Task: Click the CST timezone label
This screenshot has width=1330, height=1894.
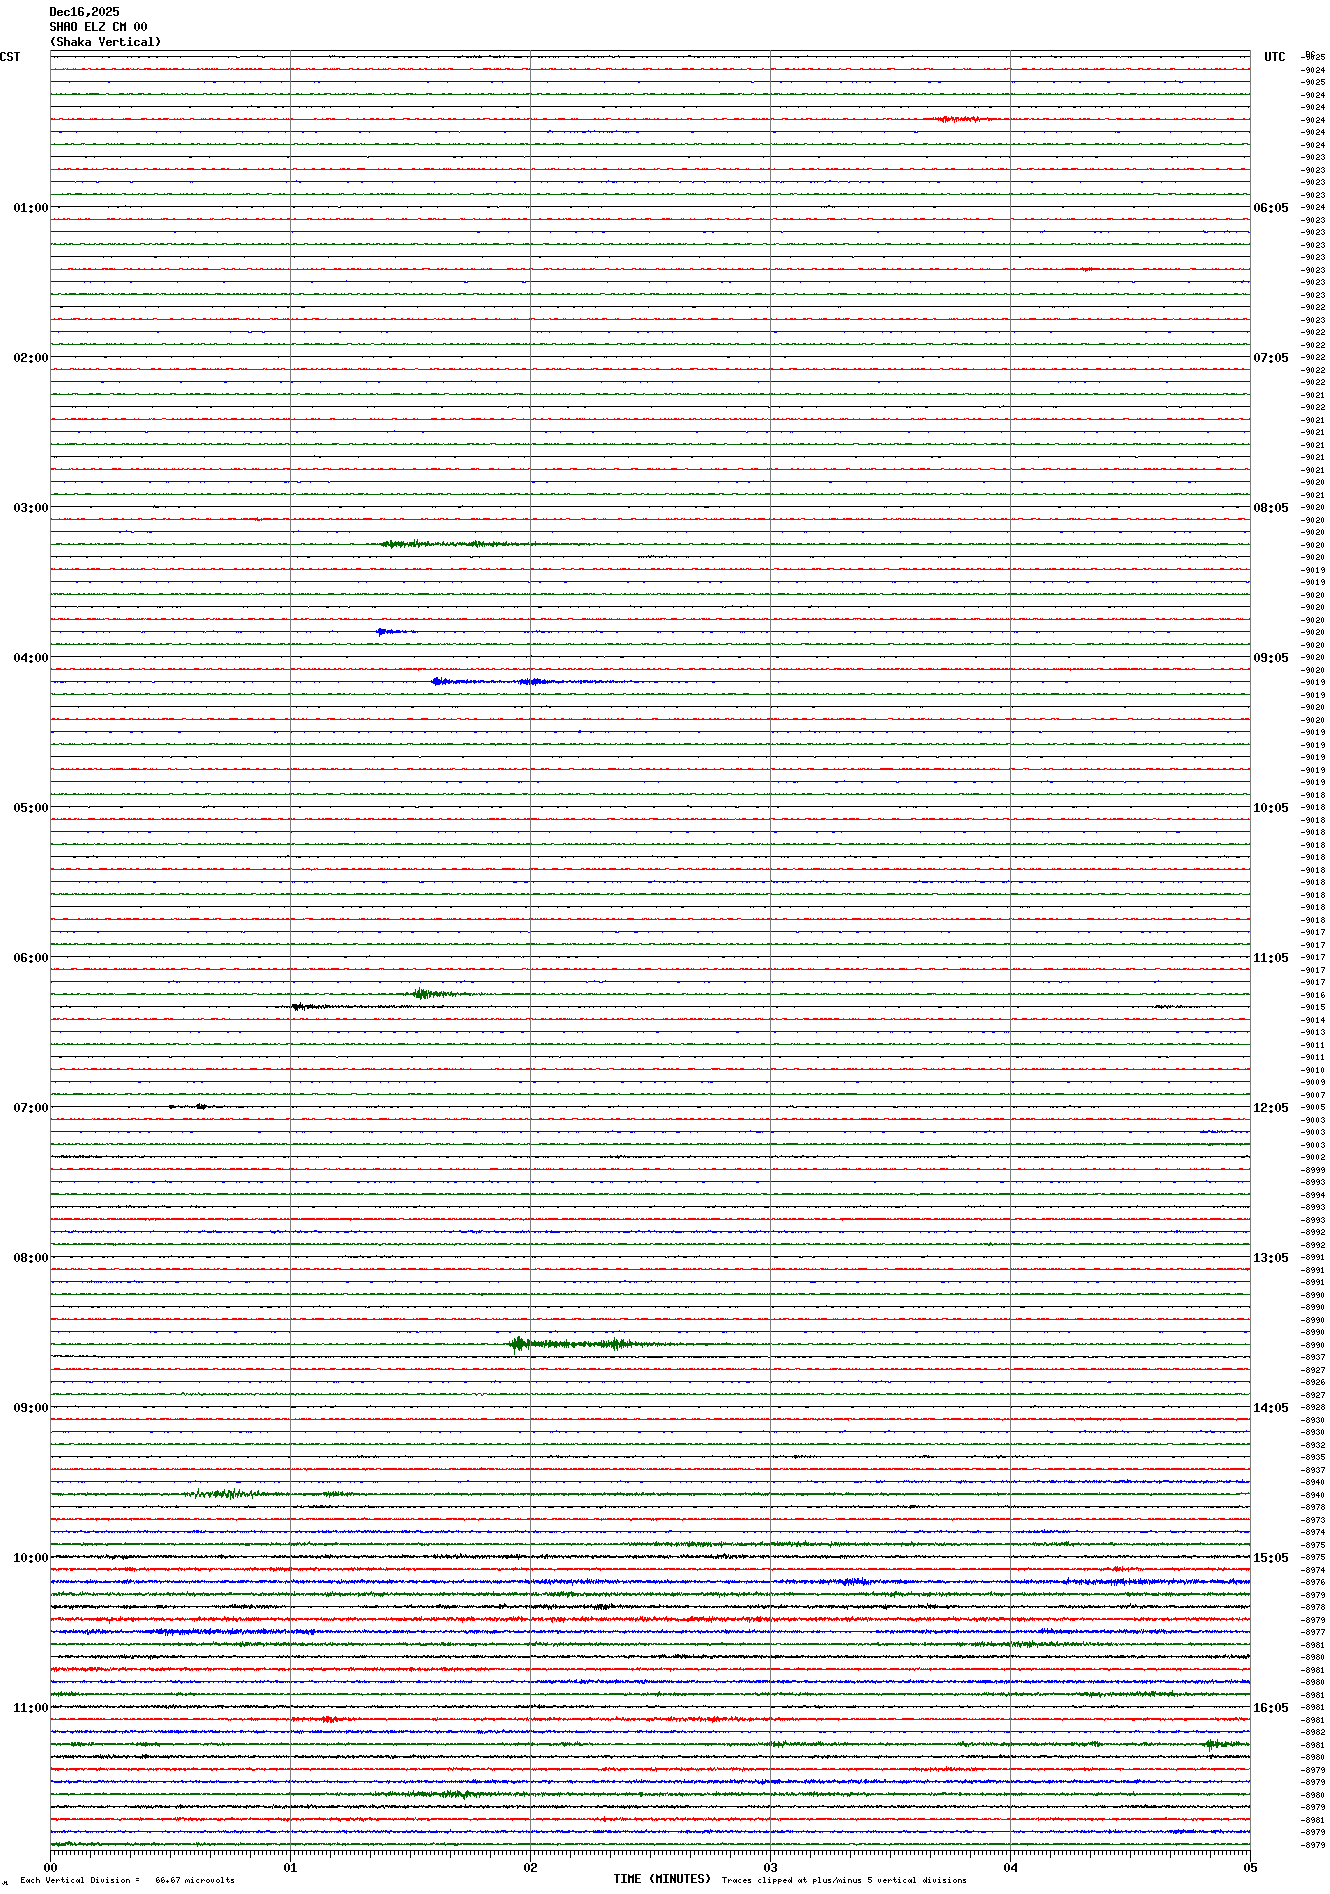Action: point(10,57)
